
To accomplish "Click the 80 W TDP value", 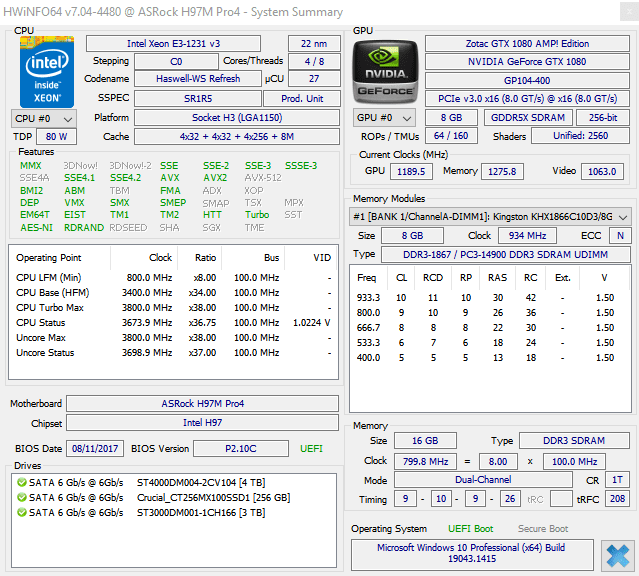I will click(x=56, y=137).
